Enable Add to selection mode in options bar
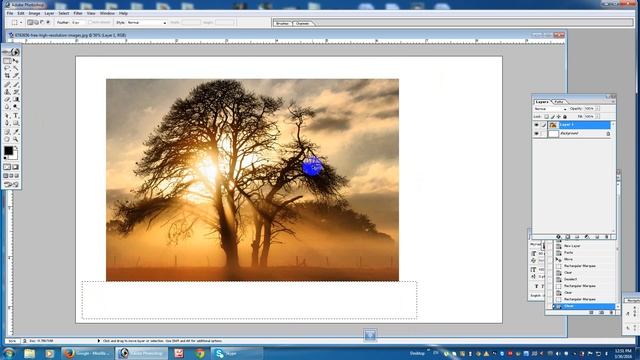This screenshot has height=360, width=640. (x=36, y=22)
